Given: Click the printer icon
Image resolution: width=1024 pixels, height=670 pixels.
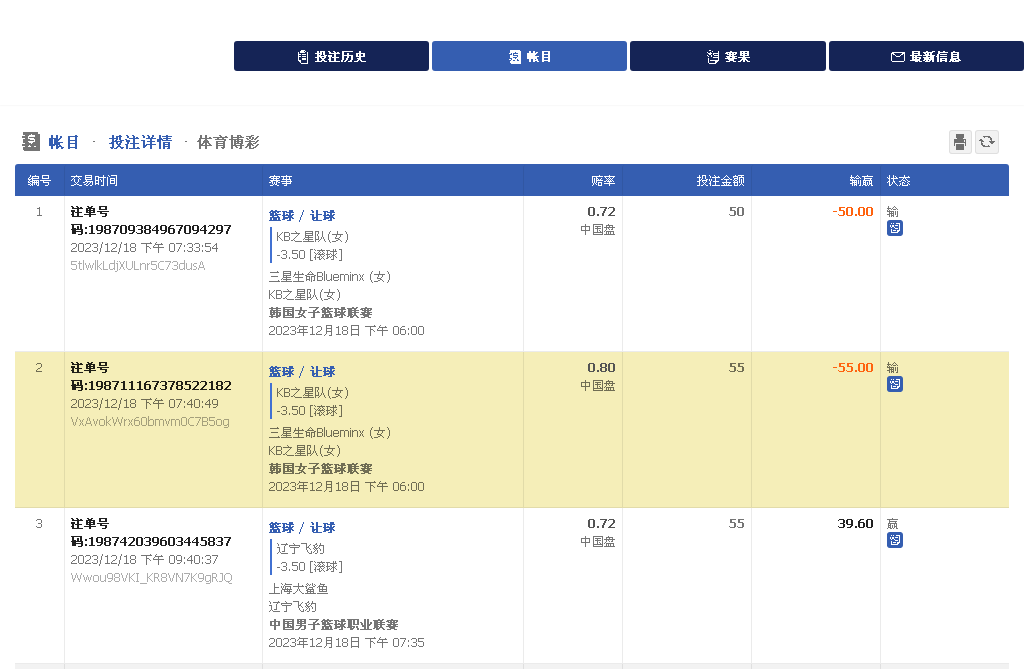Looking at the screenshot, I should pyautogui.click(x=960, y=142).
